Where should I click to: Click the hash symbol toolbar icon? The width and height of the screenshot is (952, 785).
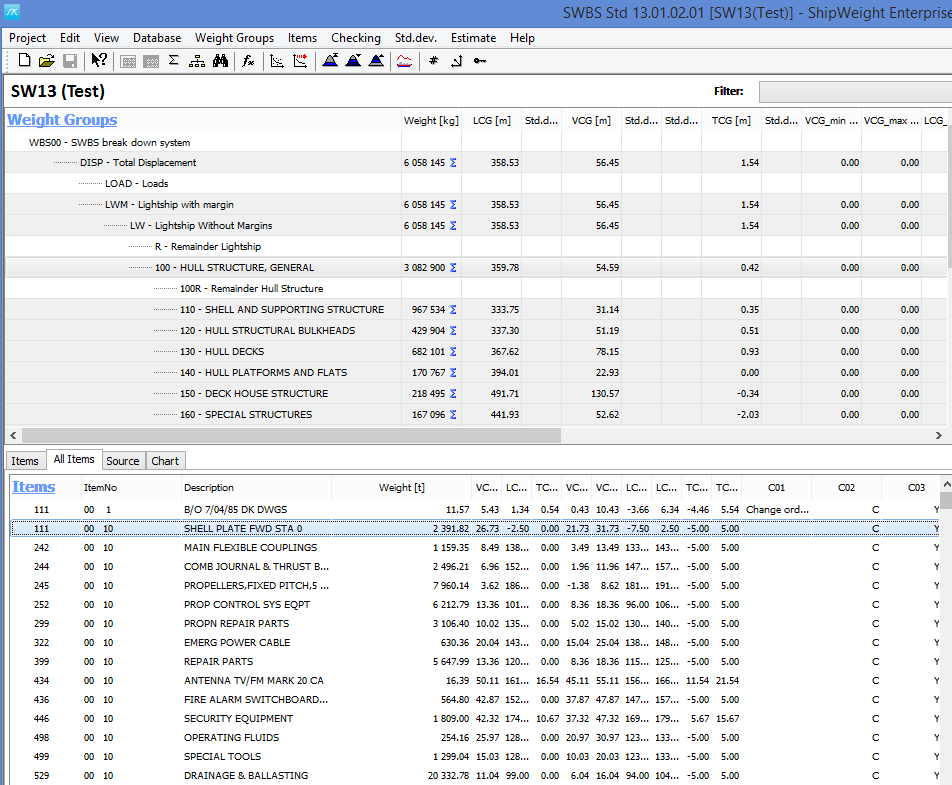coord(433,61)
